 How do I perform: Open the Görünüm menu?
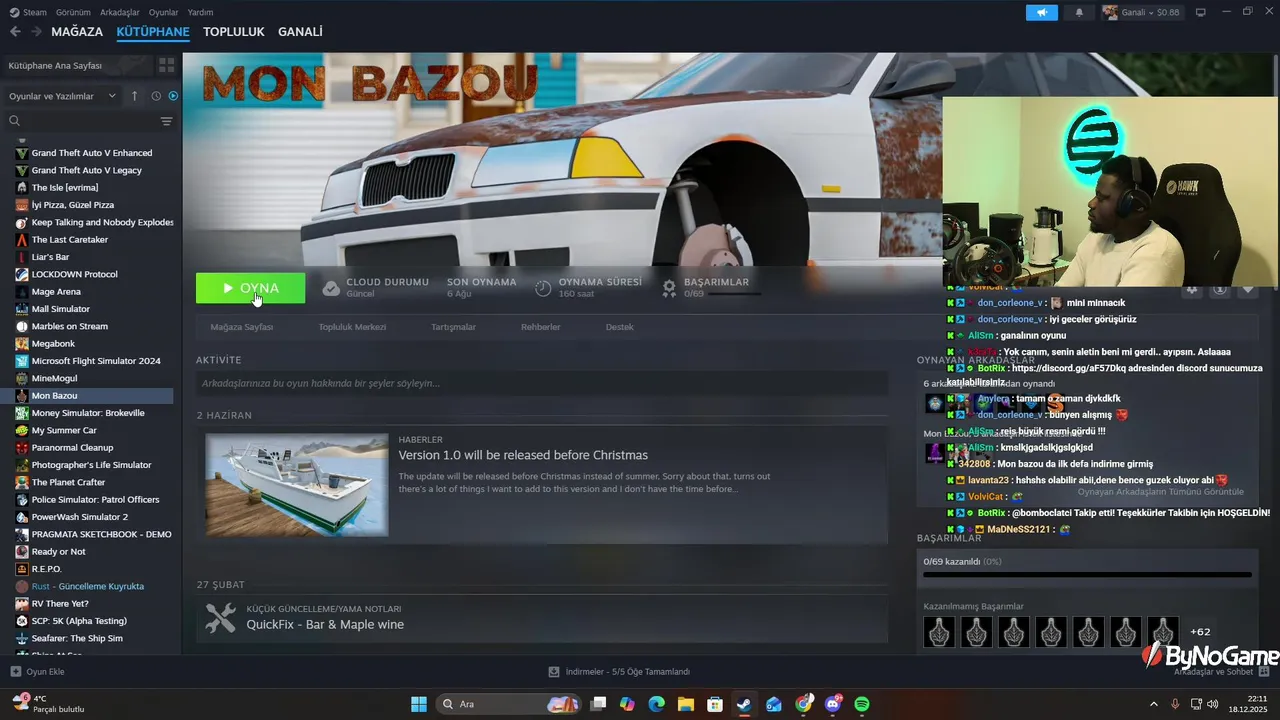(x=73, y=12)
